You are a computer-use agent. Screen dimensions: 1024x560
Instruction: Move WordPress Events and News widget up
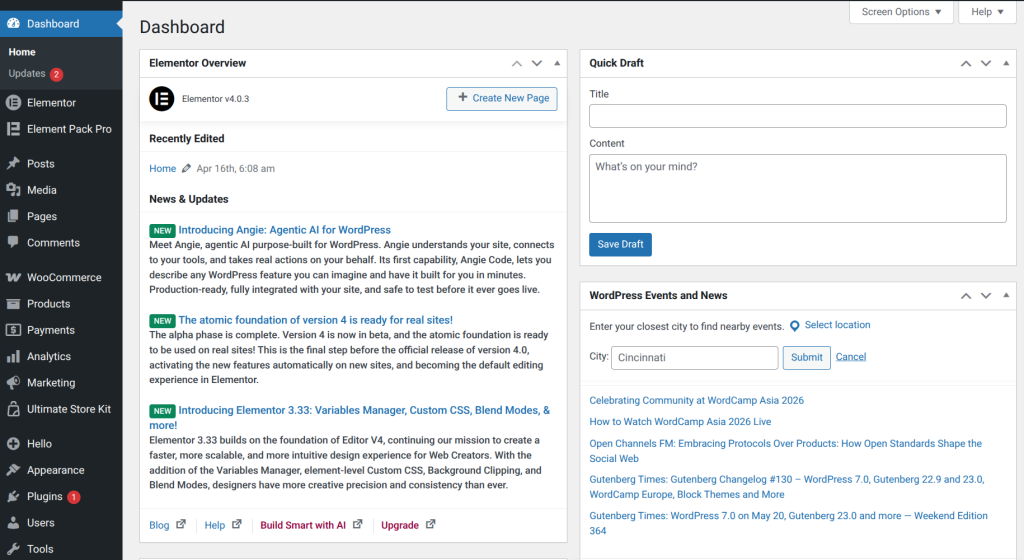click(x=966, y=296)
